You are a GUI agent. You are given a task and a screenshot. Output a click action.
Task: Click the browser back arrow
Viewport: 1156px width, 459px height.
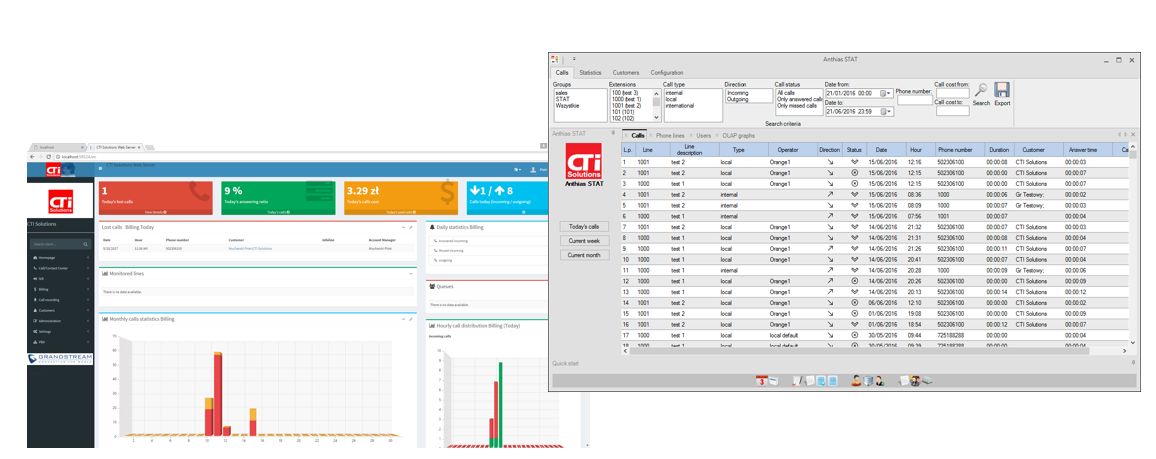tap(32, 157)
